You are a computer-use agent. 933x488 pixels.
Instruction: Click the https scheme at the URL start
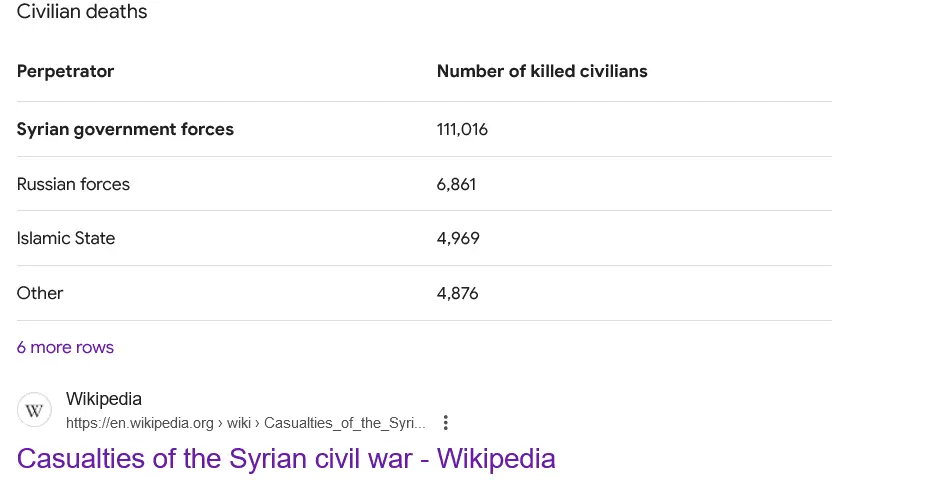pyautogui.click(x=84, y=423)
